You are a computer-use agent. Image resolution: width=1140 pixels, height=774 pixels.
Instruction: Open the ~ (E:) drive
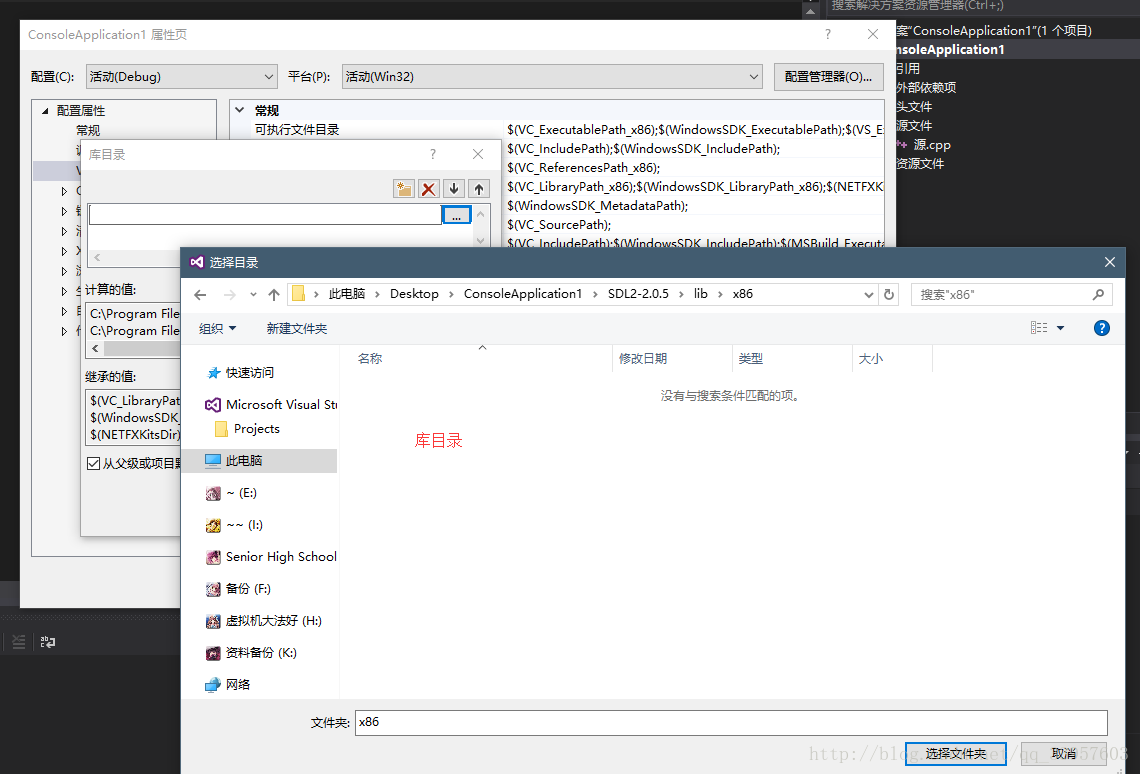coord(231,493)
